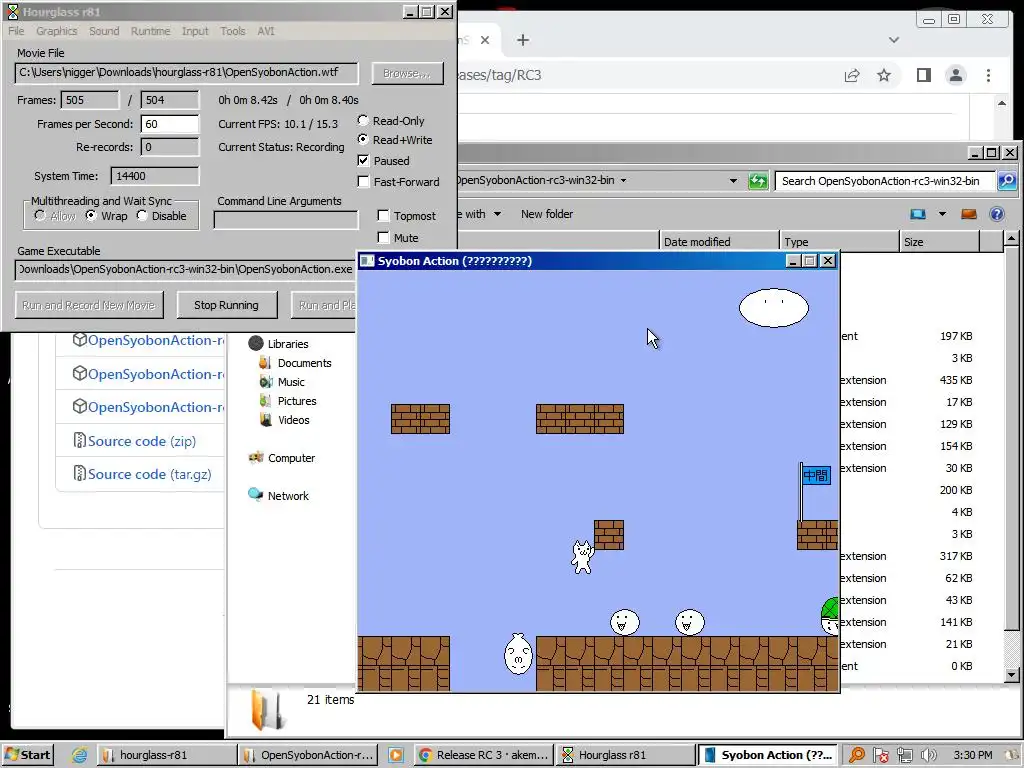Open the Chrome three-dot menu
1024x768 pixels.
988,75
